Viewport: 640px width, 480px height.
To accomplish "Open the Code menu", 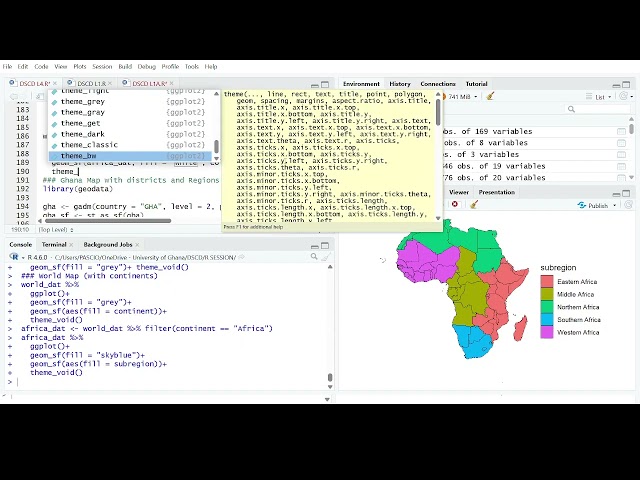I will point(41,67).
